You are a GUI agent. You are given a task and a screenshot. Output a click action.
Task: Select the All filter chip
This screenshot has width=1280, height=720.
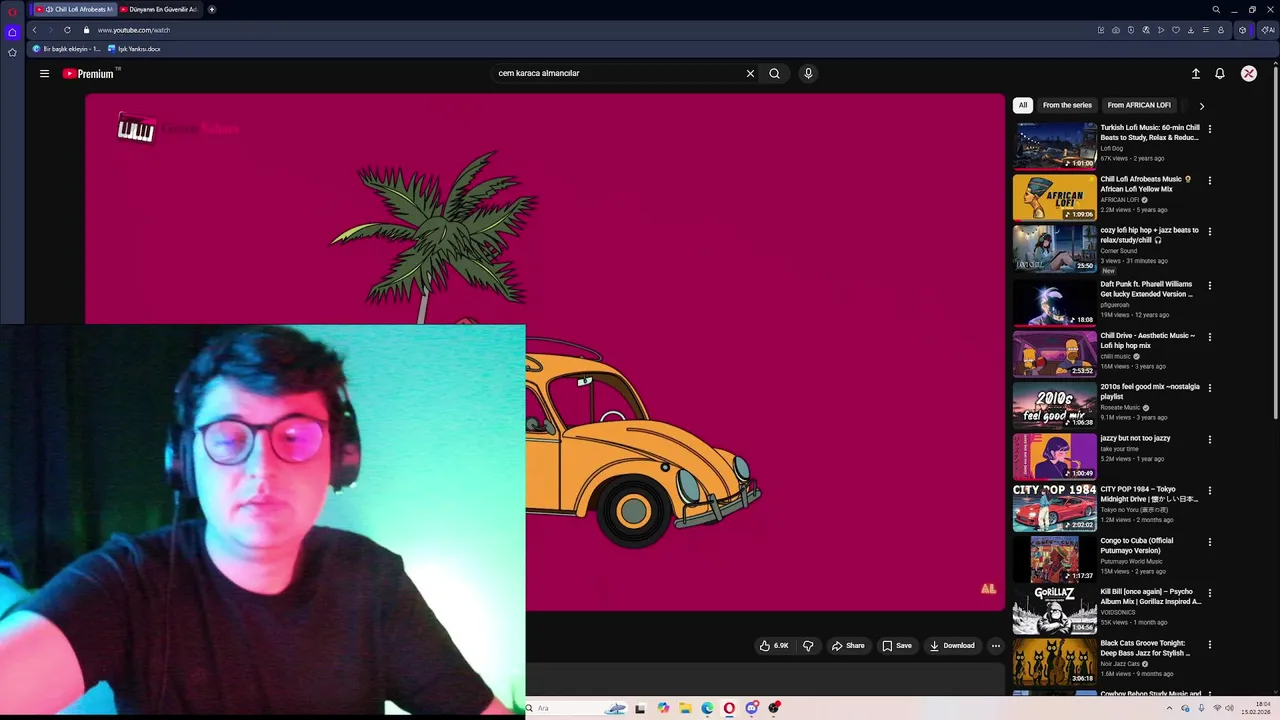pyautogui.click(x=1022, y=105)
